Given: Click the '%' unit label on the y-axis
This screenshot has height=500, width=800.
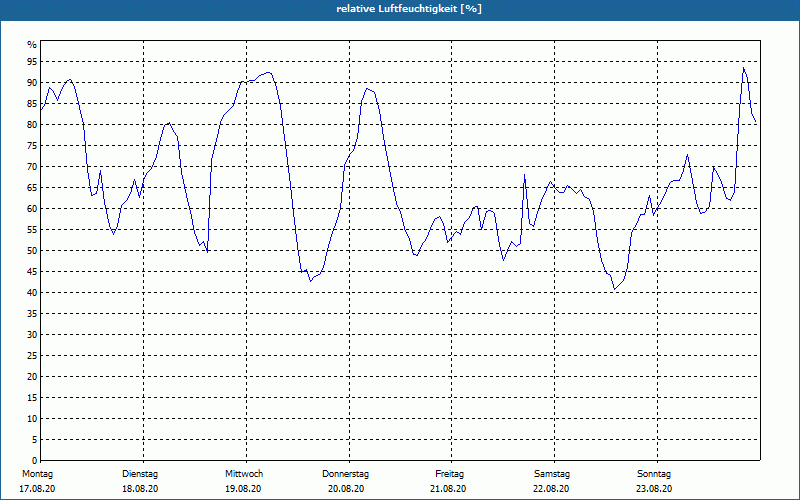Looking at the screenshot, I should point(32,45).
